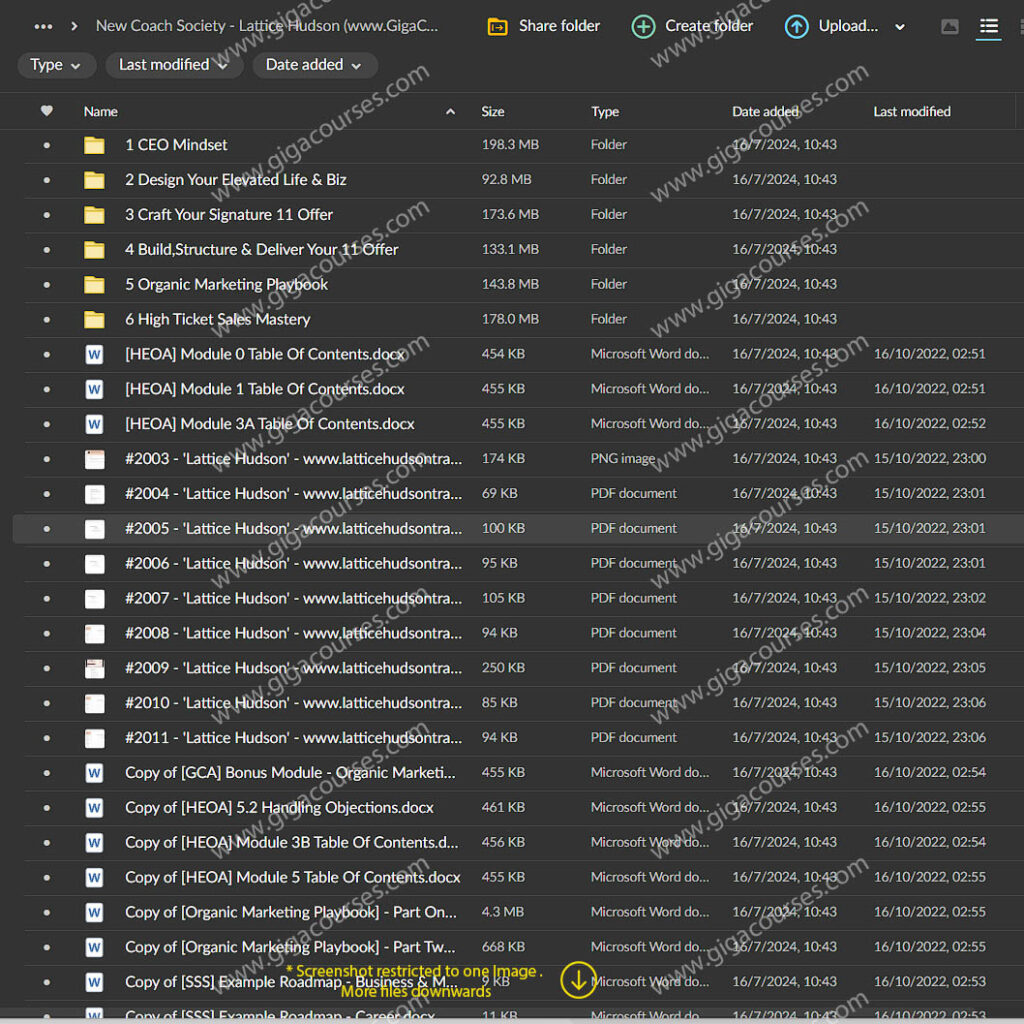Toggle favorite dot for 6 High Ticket Sales Mastery
The height and width of the screenshot is (1024, 1024).
[46, 320]
